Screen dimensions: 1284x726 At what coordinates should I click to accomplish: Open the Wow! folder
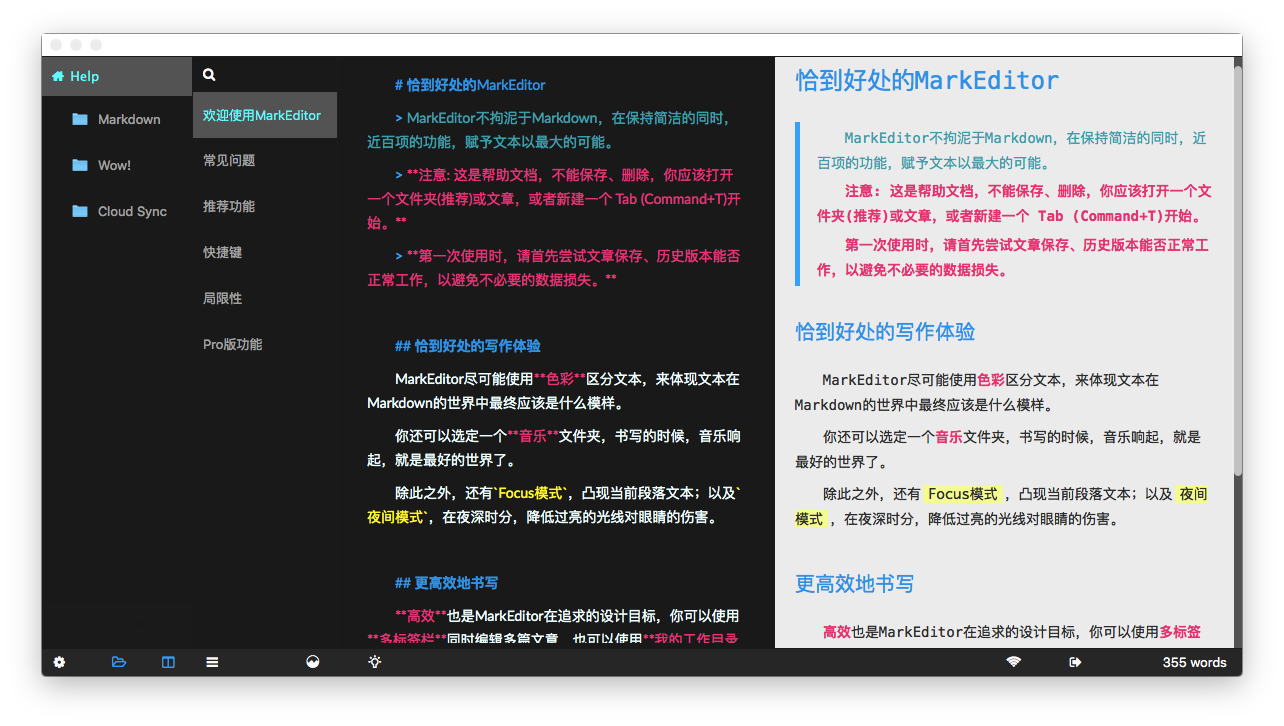tap(117, 165)
